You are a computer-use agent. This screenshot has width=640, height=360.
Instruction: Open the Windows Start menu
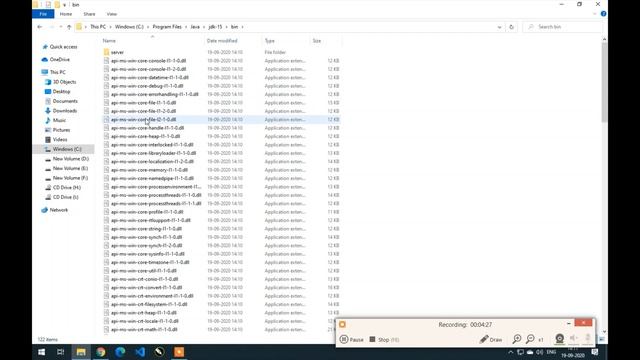tap(42, 352)
